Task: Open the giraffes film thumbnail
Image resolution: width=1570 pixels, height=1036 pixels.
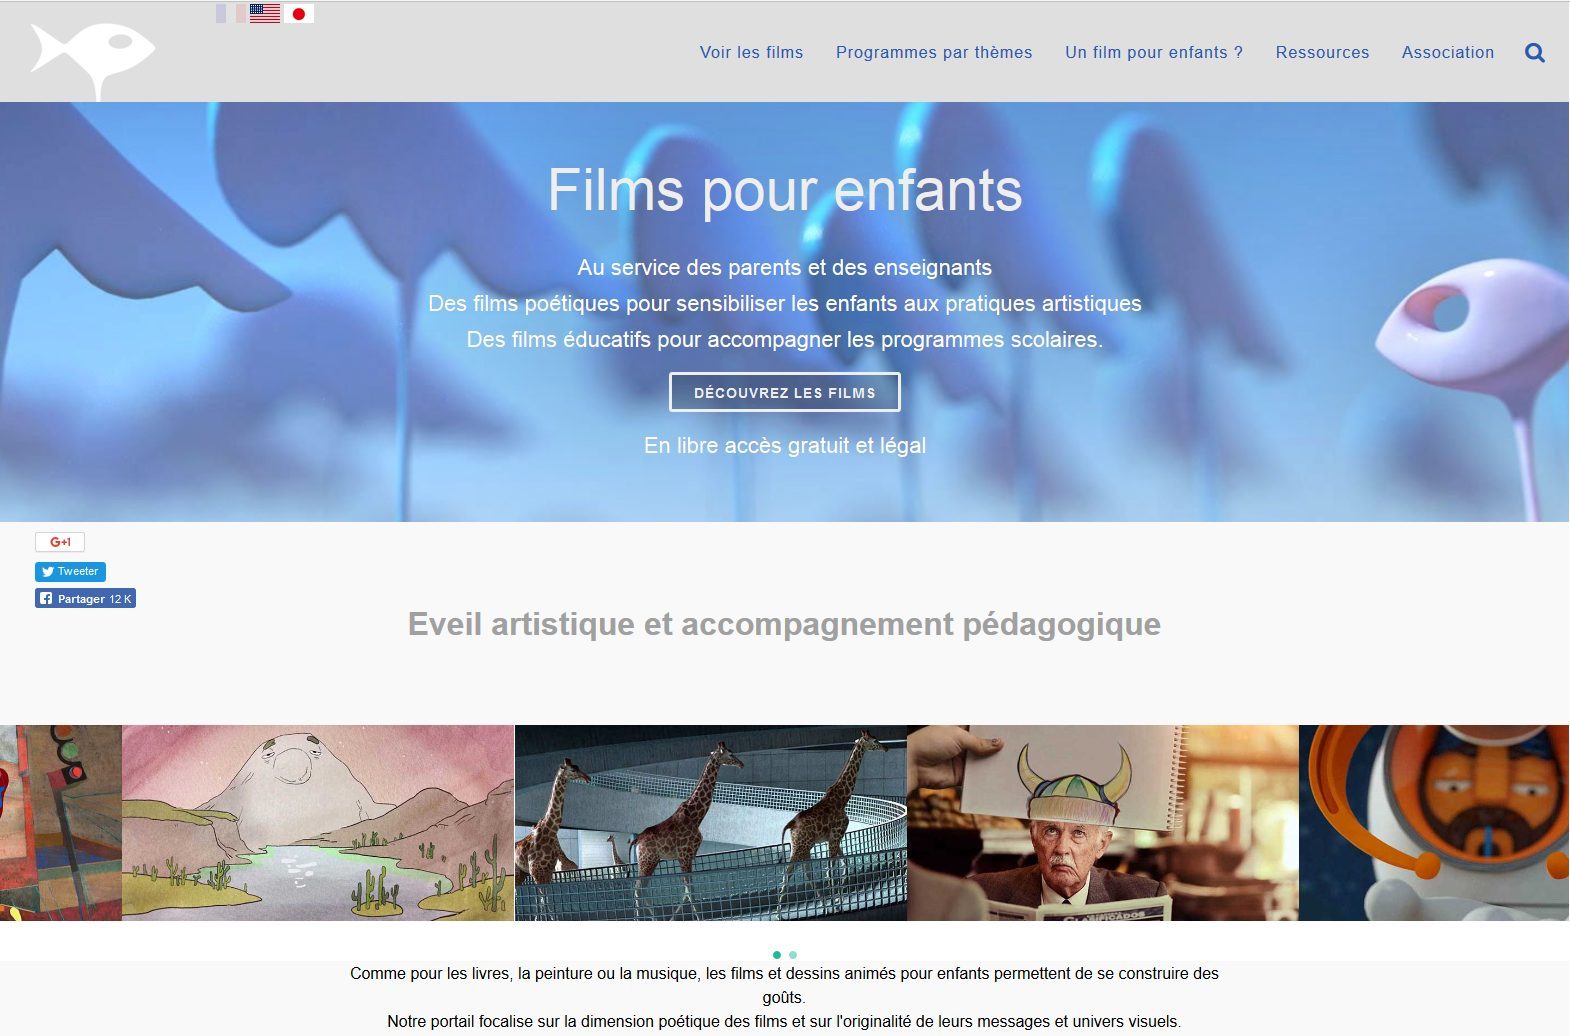Action: pos(710,823)
